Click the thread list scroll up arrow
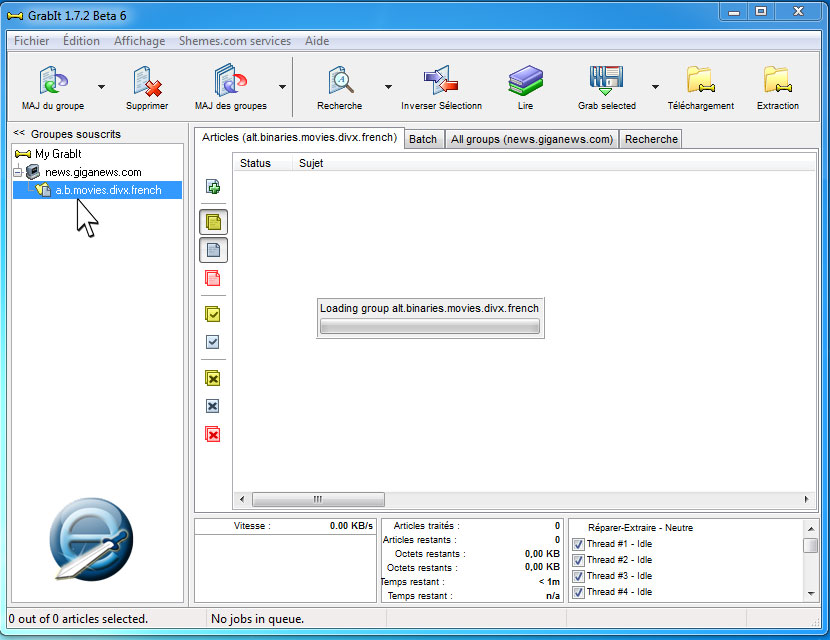Viewport: 830px width, 640px height. [811, 529]
